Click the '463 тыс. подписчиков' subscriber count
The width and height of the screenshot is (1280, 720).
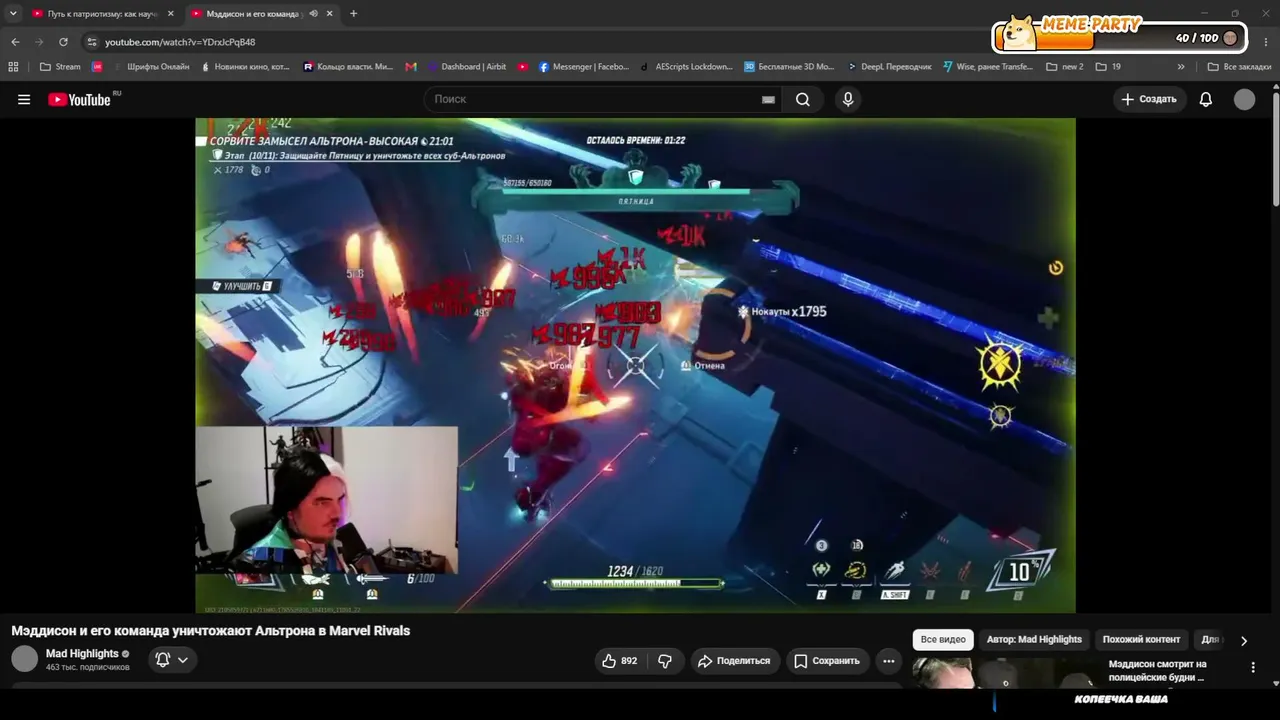[x=88, y=667]
